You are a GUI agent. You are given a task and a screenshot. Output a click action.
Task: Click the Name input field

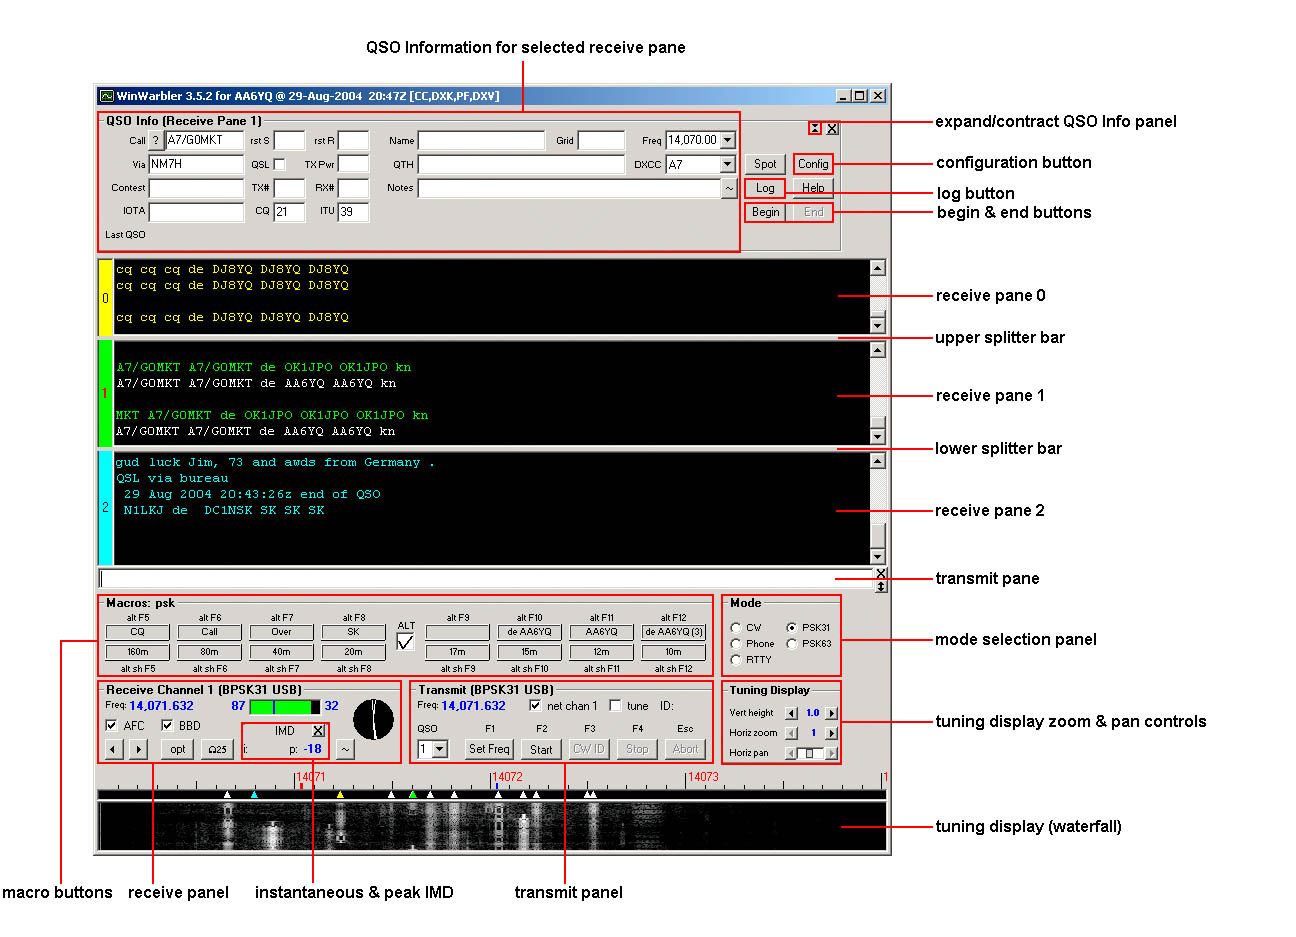point(481,141)
